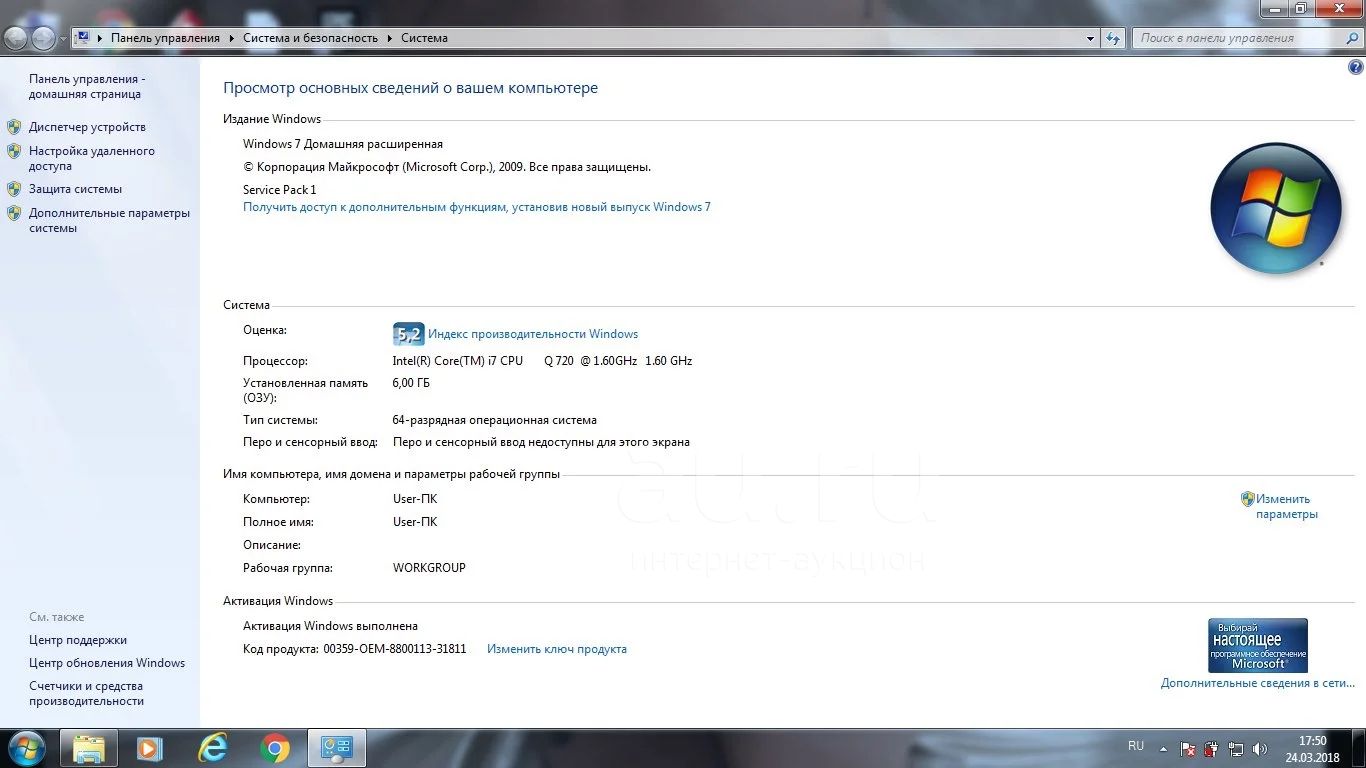Viewport: 1366px width, 768px height.
Task: Open the Windows 7 upgrade functions link
Action: click(x=476, y=207)
